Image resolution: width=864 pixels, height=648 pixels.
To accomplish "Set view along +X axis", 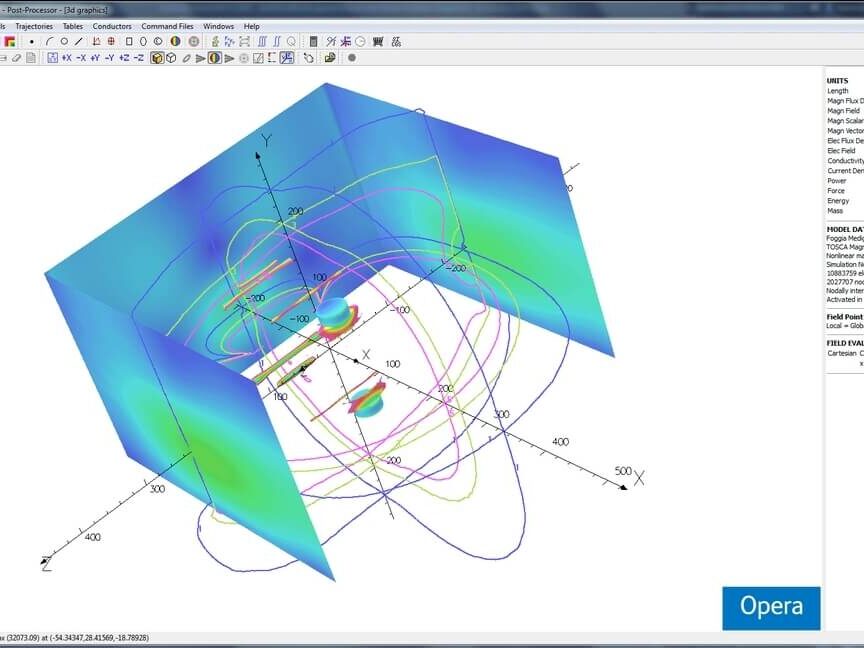I will (x=66, y=58).
